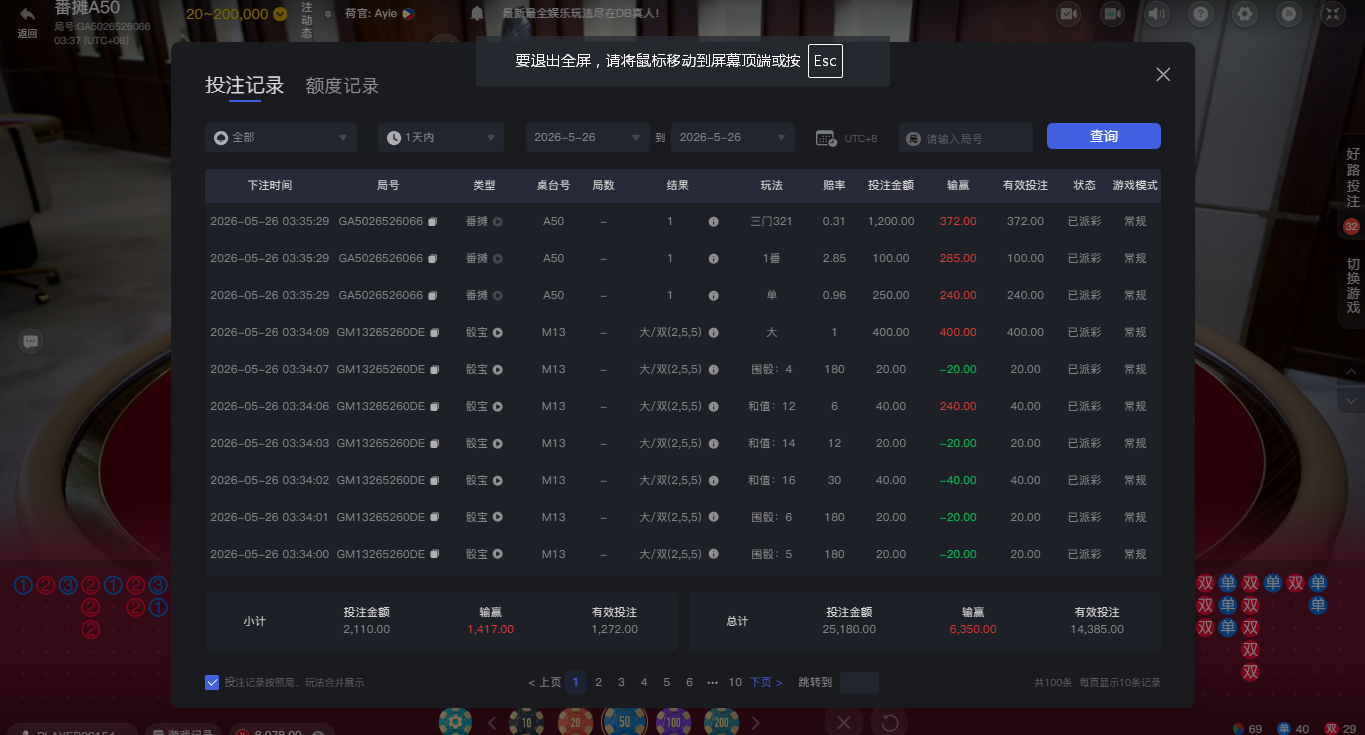Open the 全部 game filter dropdown

[281, 137]
